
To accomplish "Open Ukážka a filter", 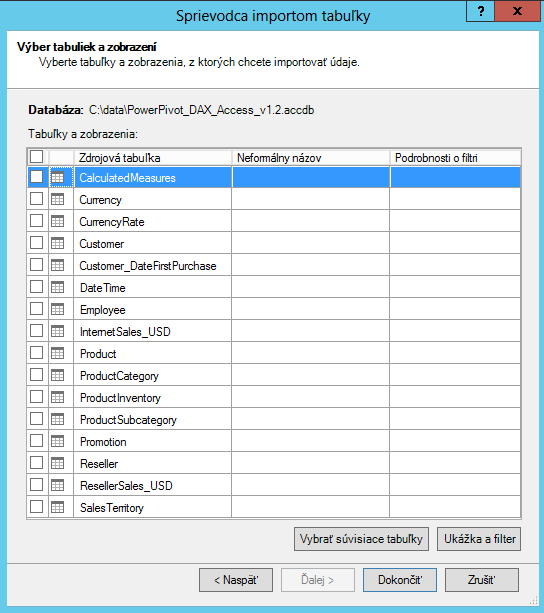I will [x=479, y=539].
